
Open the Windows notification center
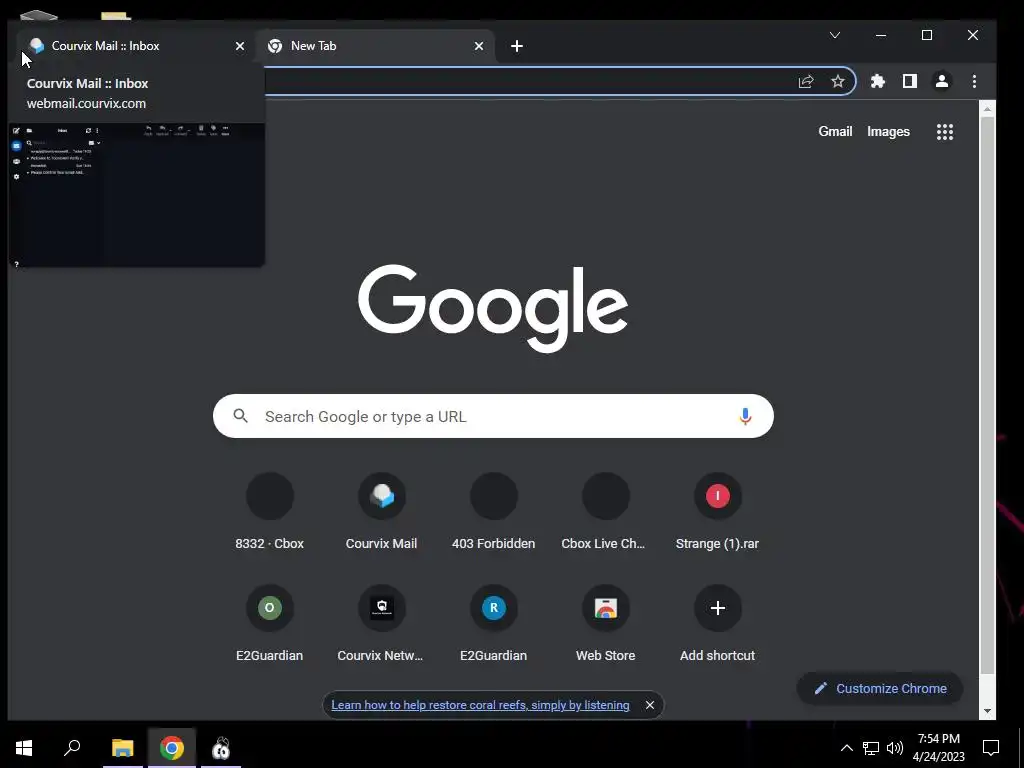991,748
